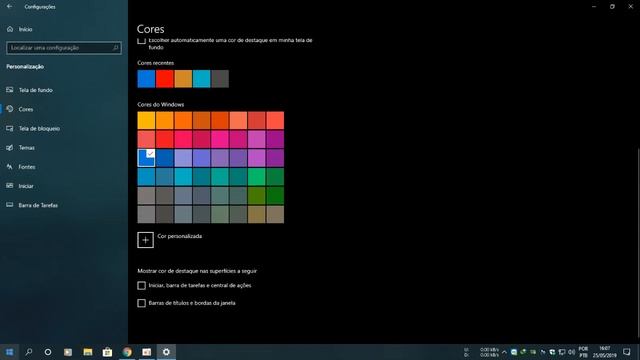Open the media player icon on the taskbar
Screen dimensions: 640x360
(68, 352)
